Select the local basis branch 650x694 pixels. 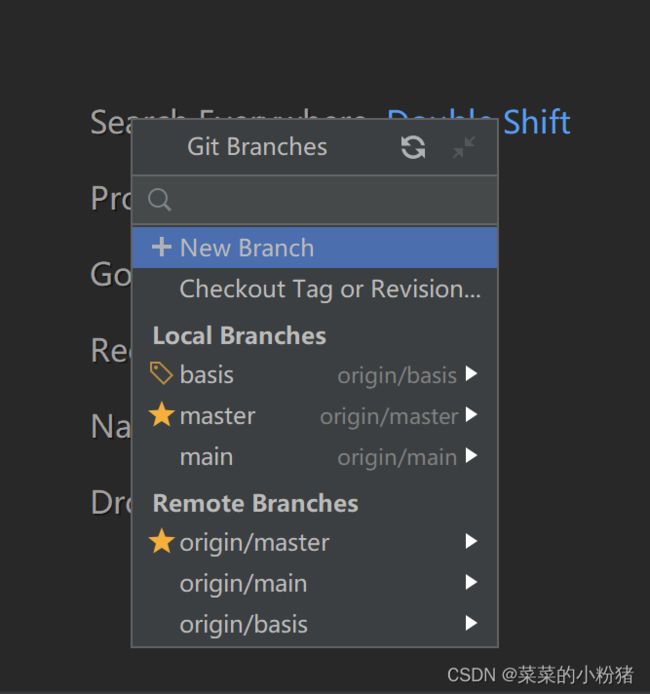(315, 374)
